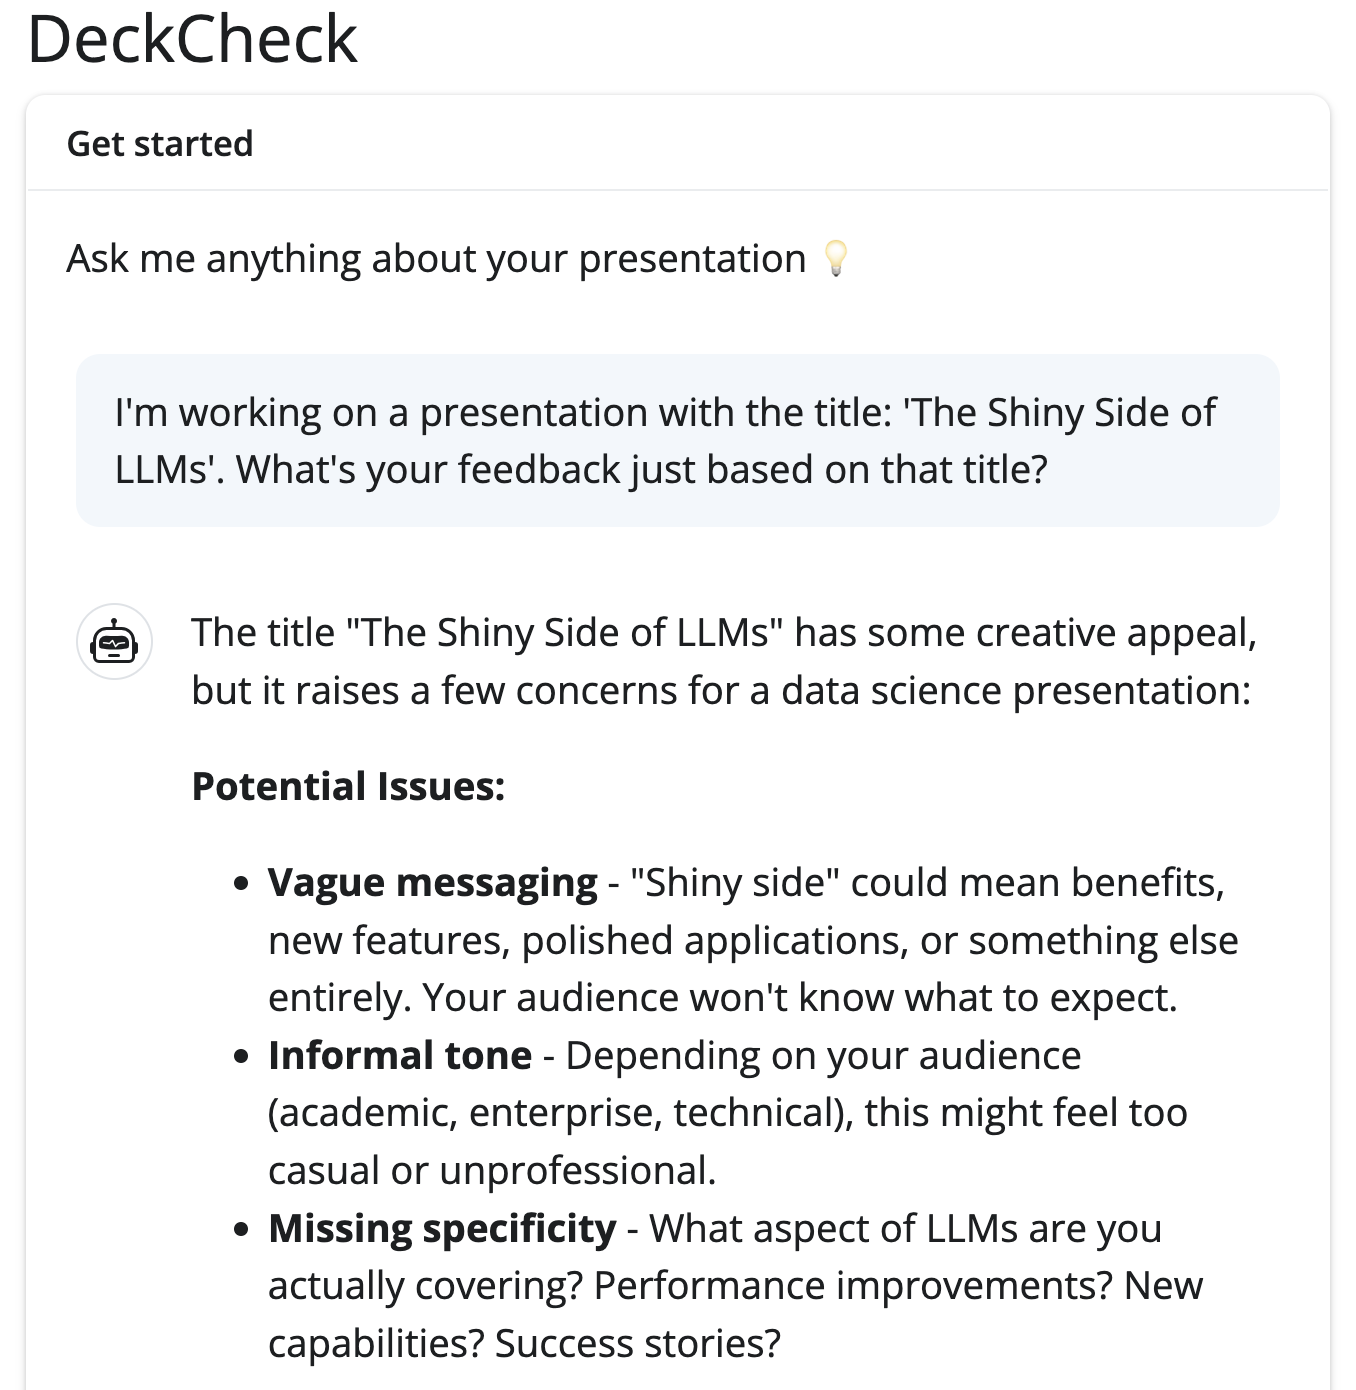Image resolution: width=1356 pixels, height=1390 pixels.
Task: Click the bullet dot beside Missing specificity
Action: click(x=240, y=1230)
